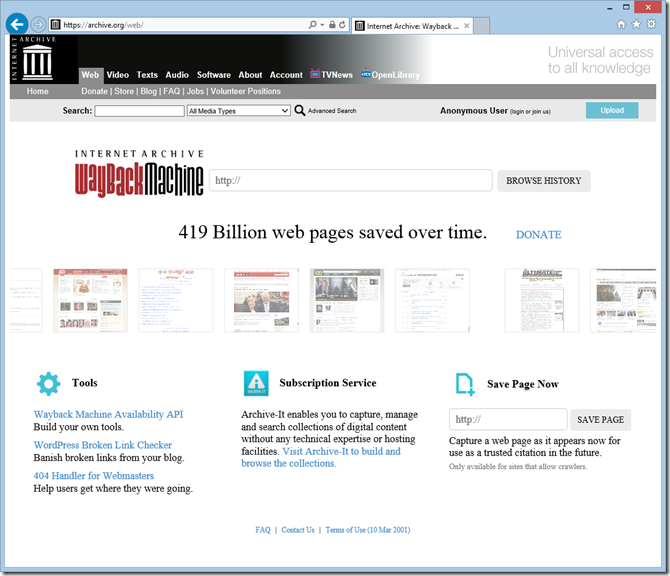Screen dimensions: 670x576
Task: Click the Home link in gray bar
Action: click(37, 91)
